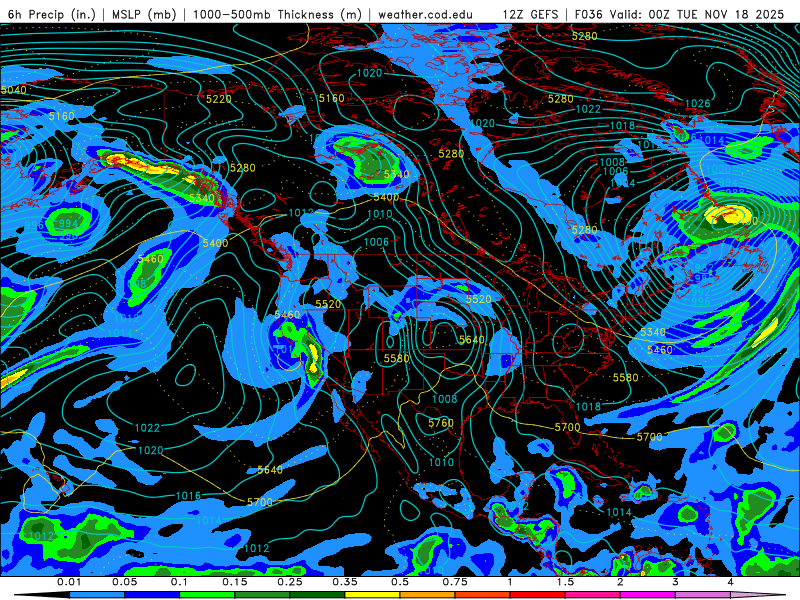
Task: Pick the red 1–1.5 legend swatch
Action: click(538, 595)
